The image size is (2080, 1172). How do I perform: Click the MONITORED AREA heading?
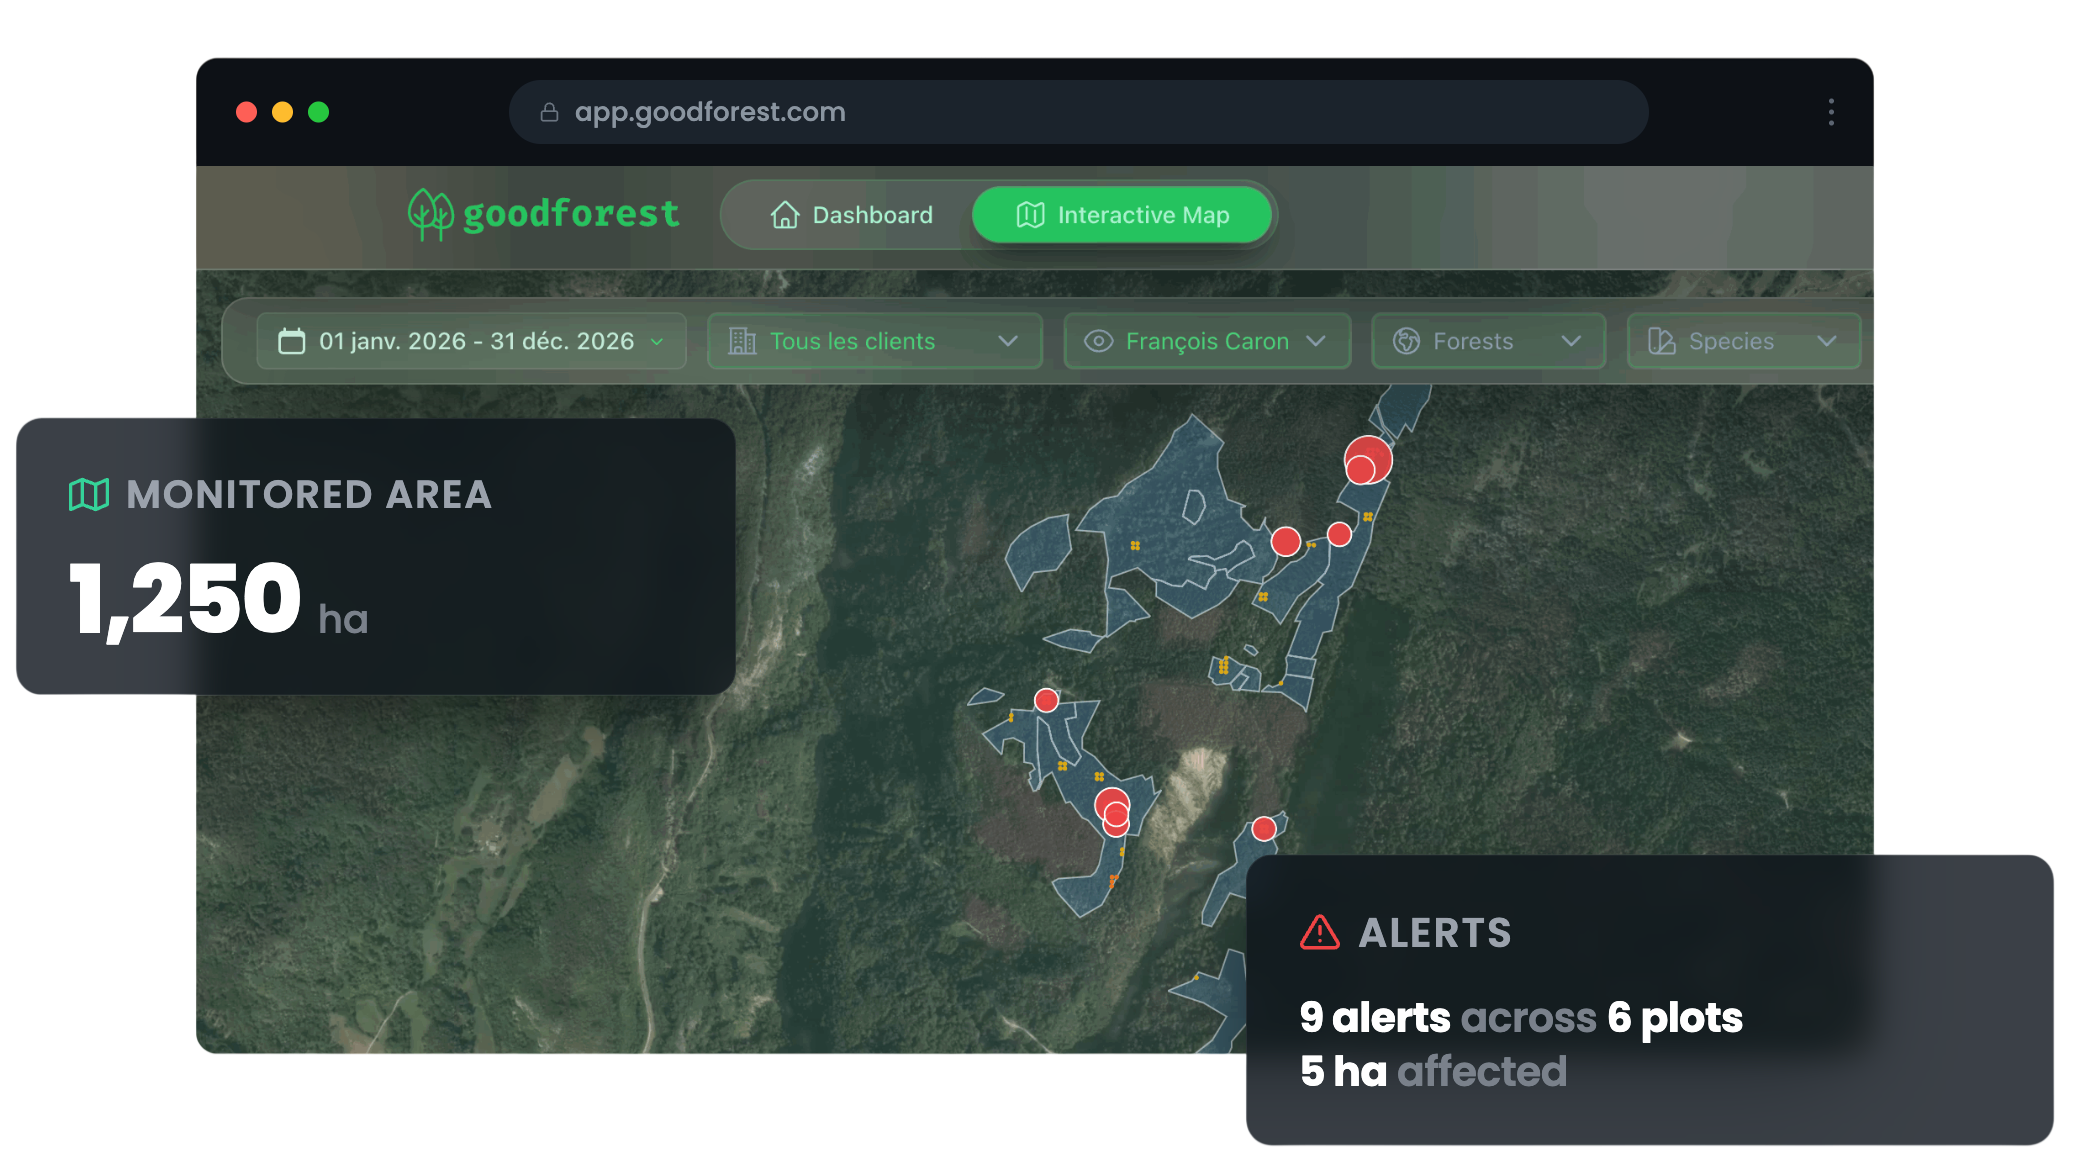point(309,494)
